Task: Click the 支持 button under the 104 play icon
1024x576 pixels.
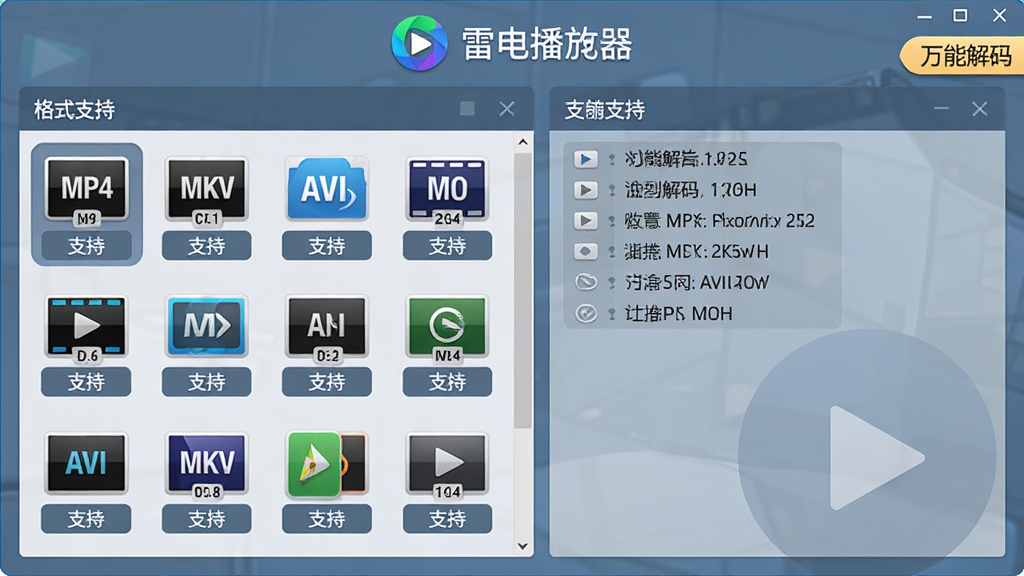Action: (447, 519)
